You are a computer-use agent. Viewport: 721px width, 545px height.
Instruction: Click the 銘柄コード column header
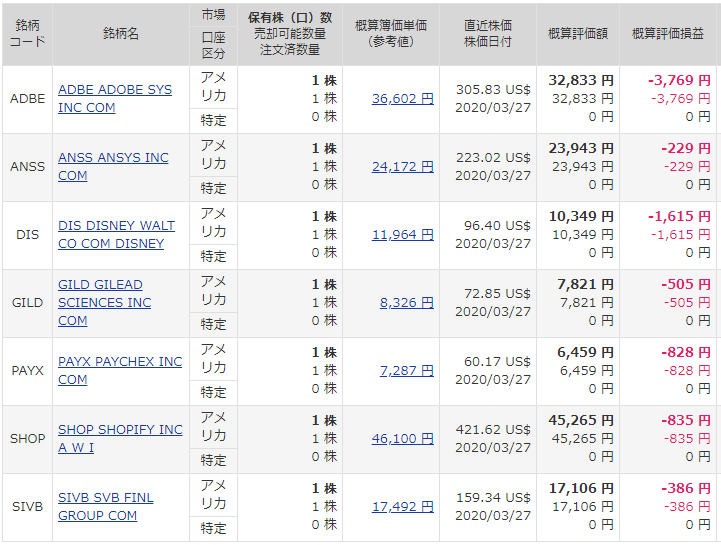(28, 33)
